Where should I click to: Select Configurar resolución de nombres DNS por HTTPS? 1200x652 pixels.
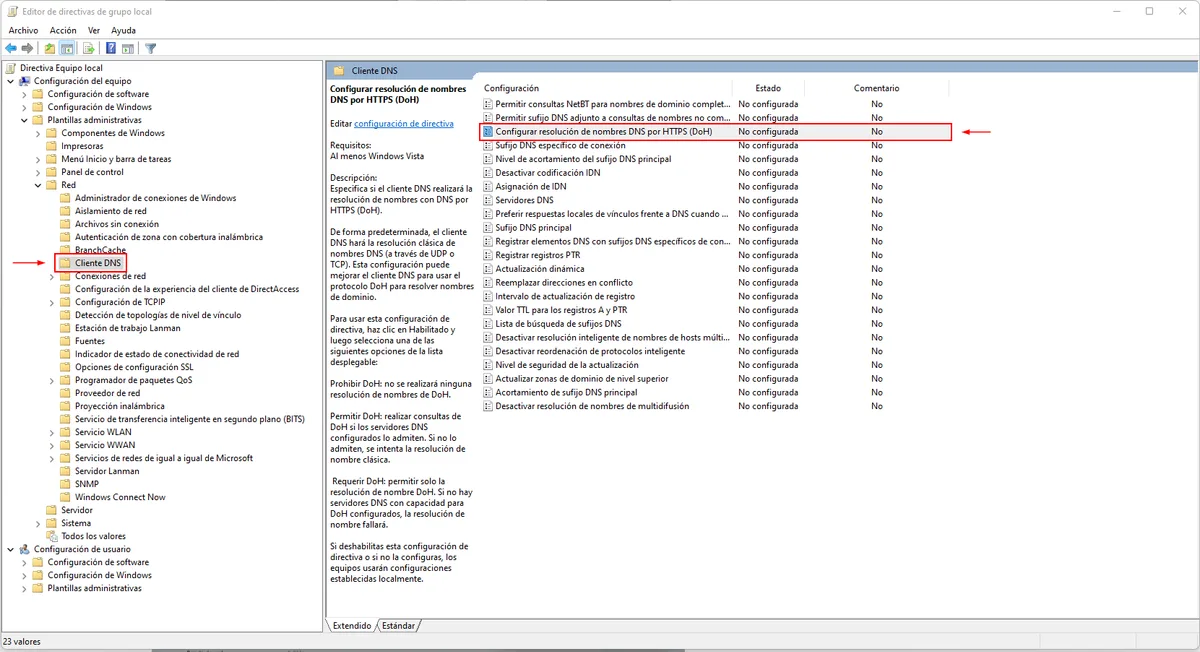point(715,131)
